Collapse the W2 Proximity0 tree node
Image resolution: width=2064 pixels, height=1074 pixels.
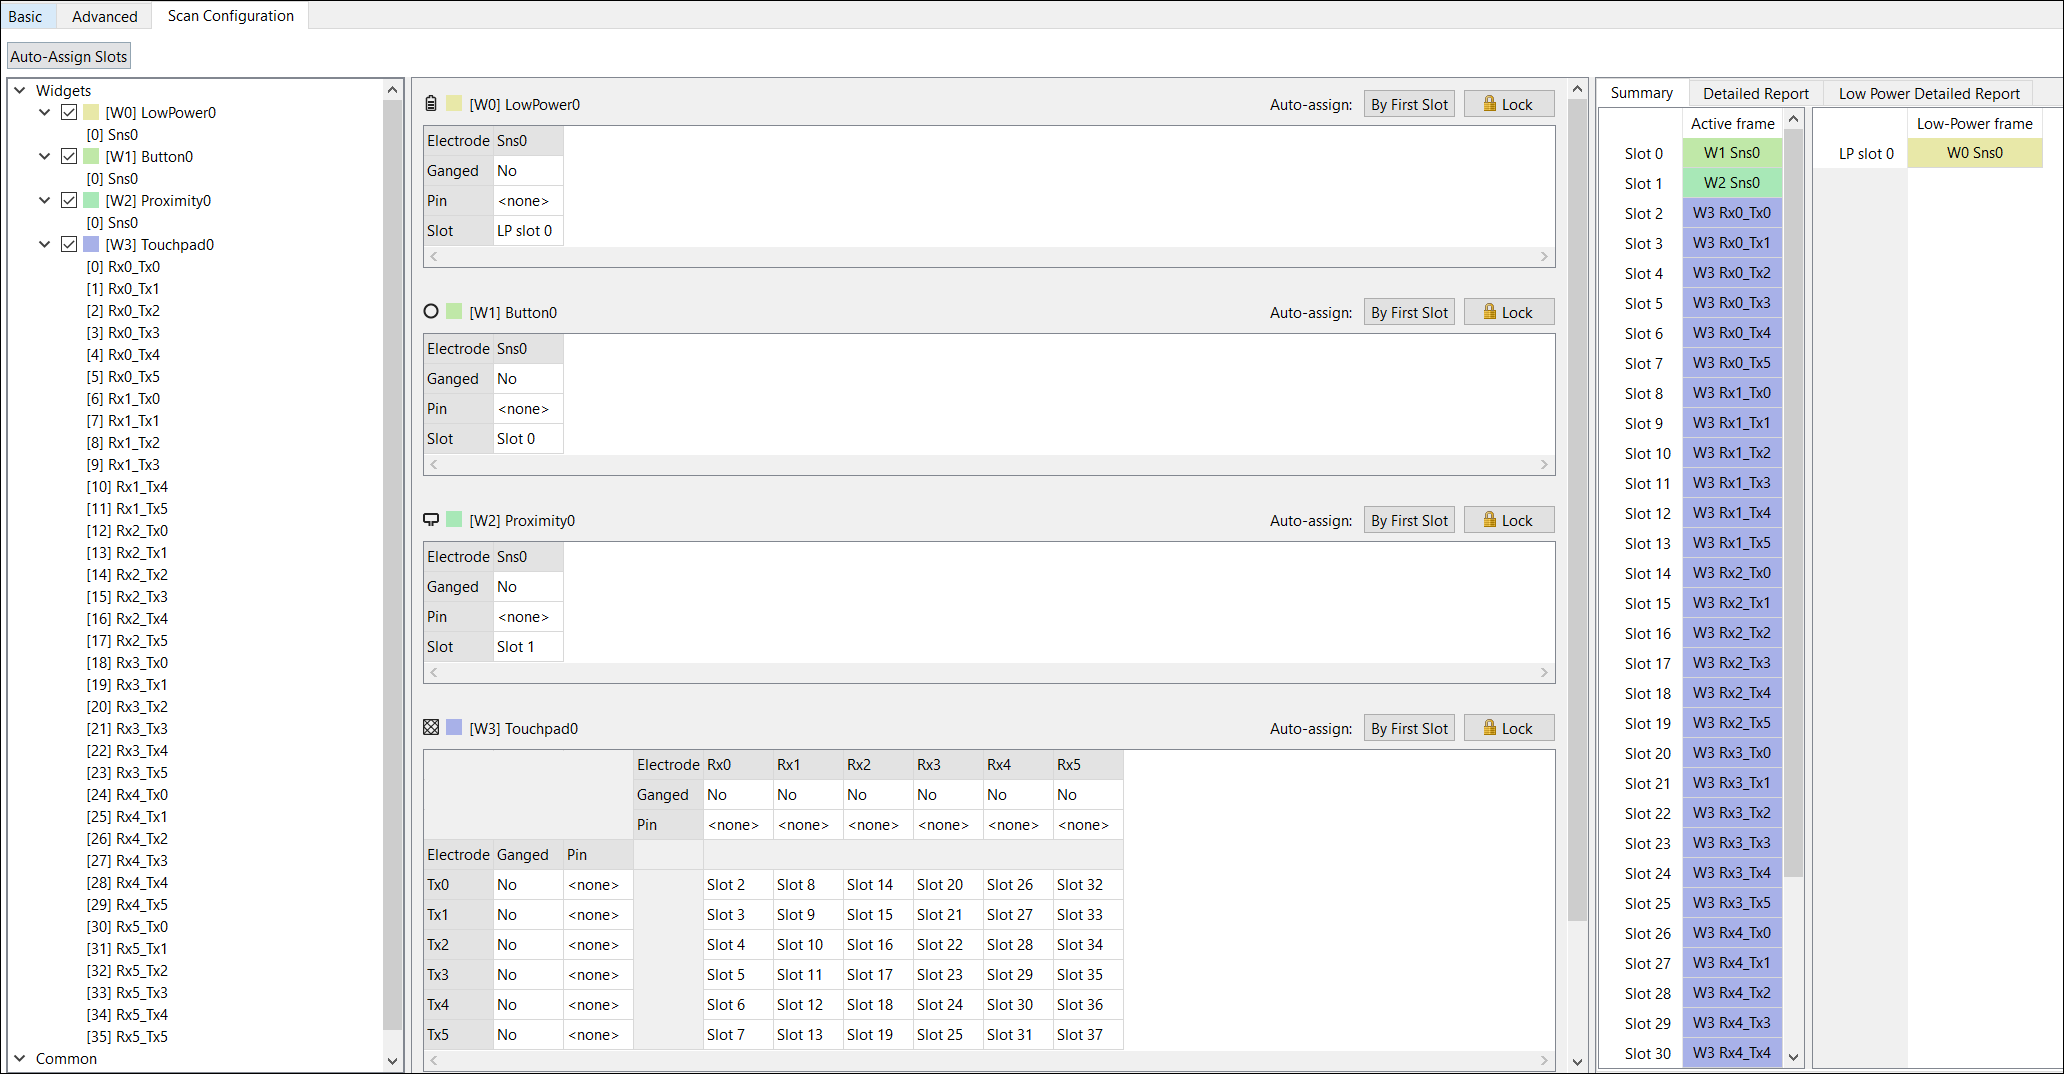(x=44, y=200)
